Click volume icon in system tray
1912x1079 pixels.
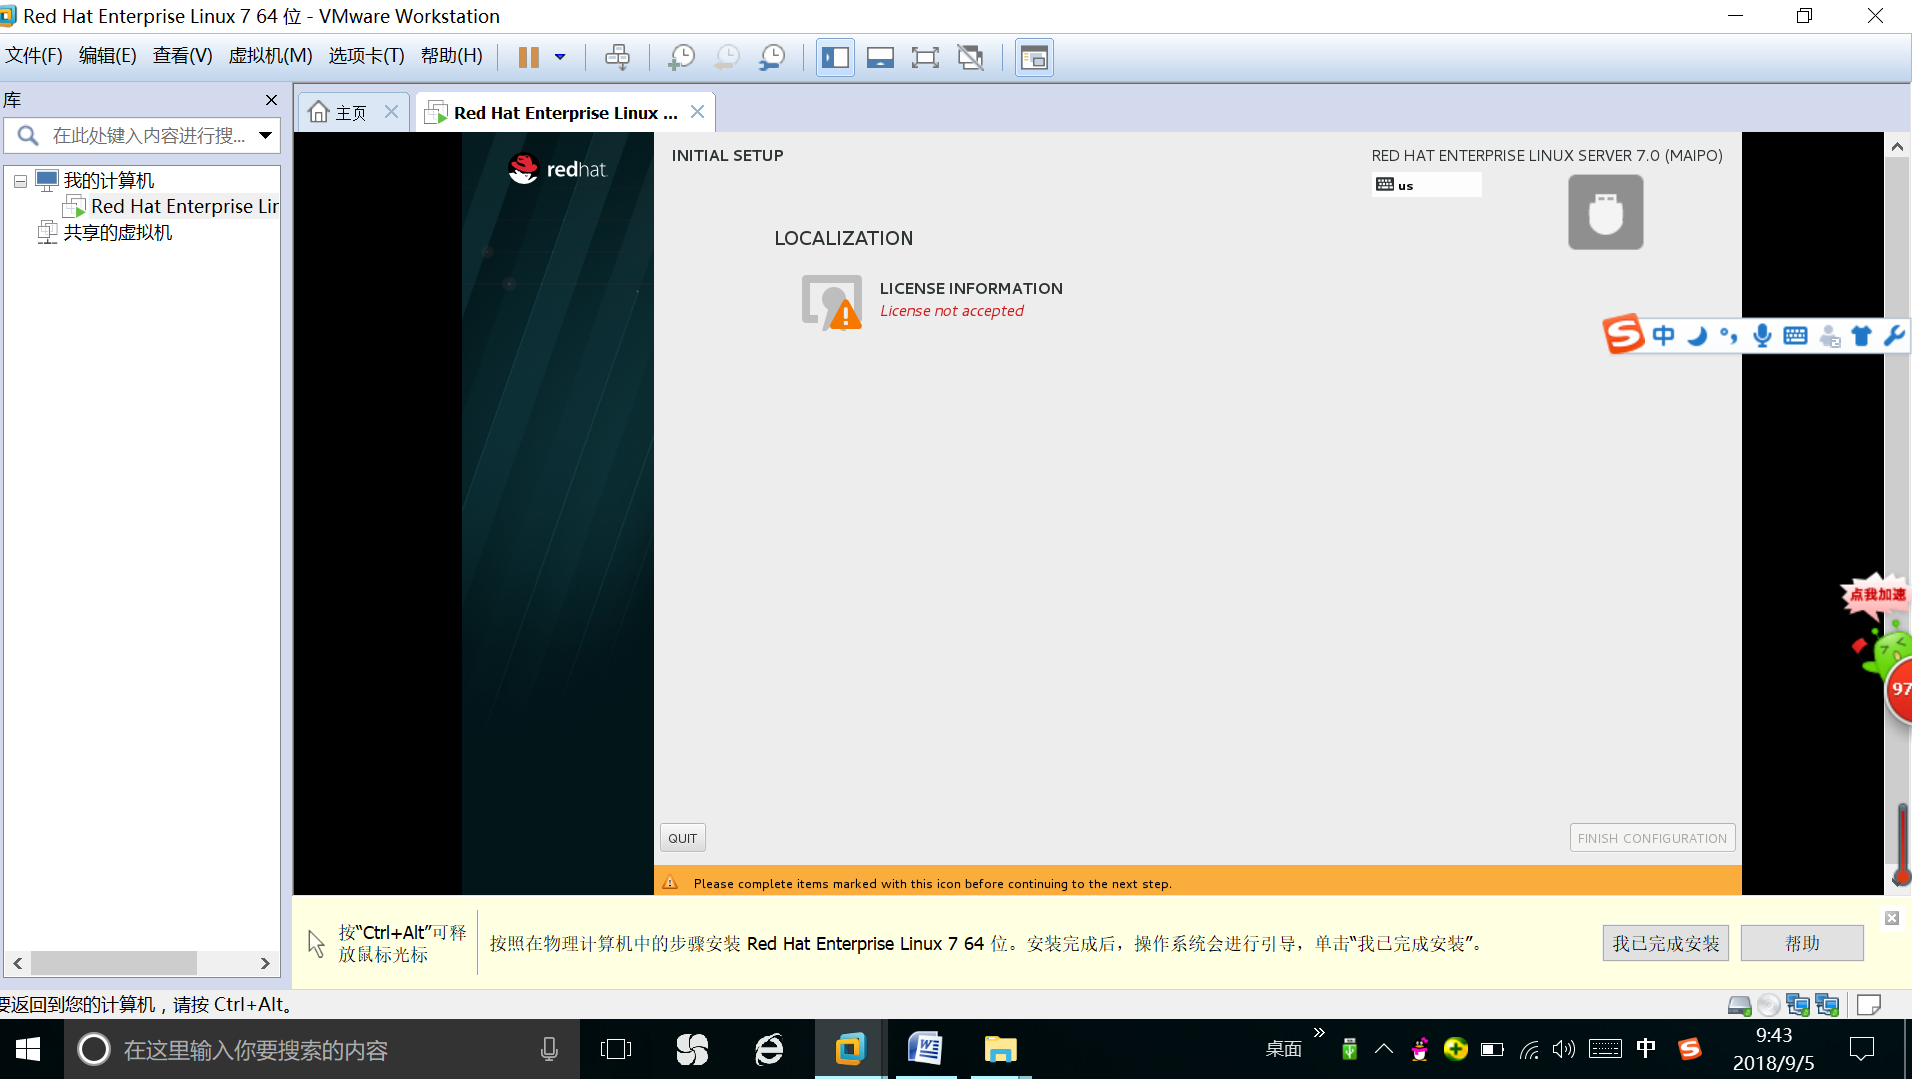click(1564, 1049)
